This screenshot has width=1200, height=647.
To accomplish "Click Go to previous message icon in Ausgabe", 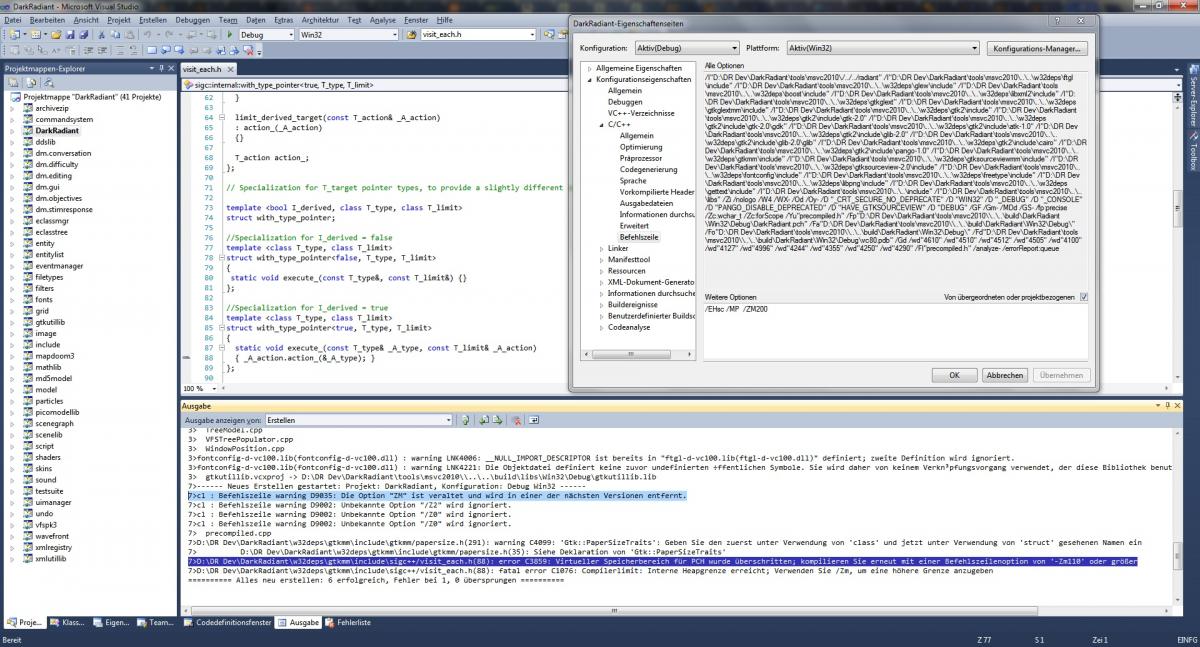I will (483, 420).
